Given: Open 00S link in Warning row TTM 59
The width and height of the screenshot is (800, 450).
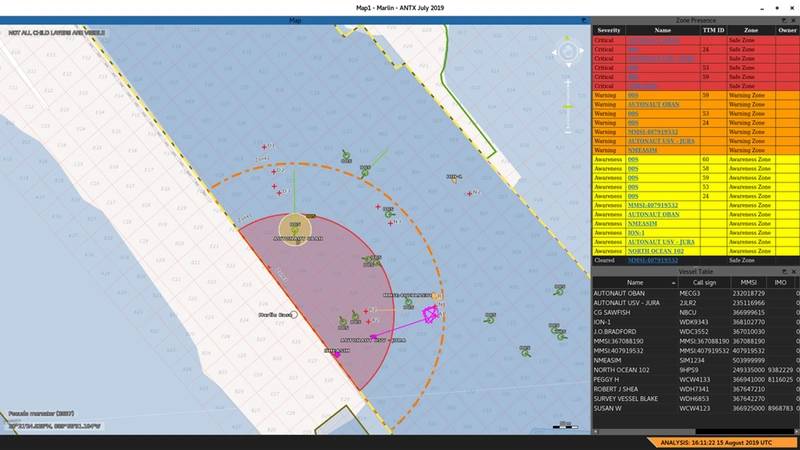Looking at the screenshot, I should (x=633, y=95).
